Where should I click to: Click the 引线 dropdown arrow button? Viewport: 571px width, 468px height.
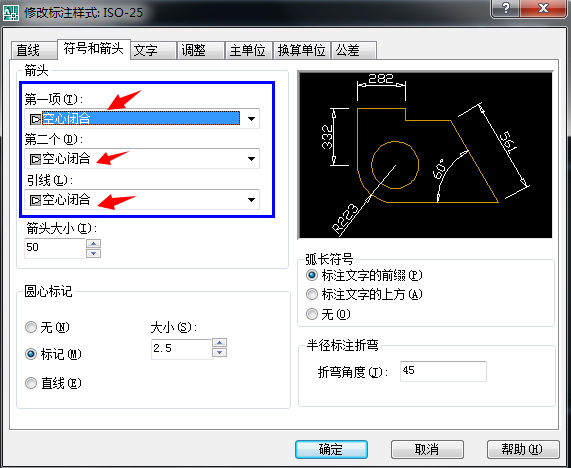(251, 200)
